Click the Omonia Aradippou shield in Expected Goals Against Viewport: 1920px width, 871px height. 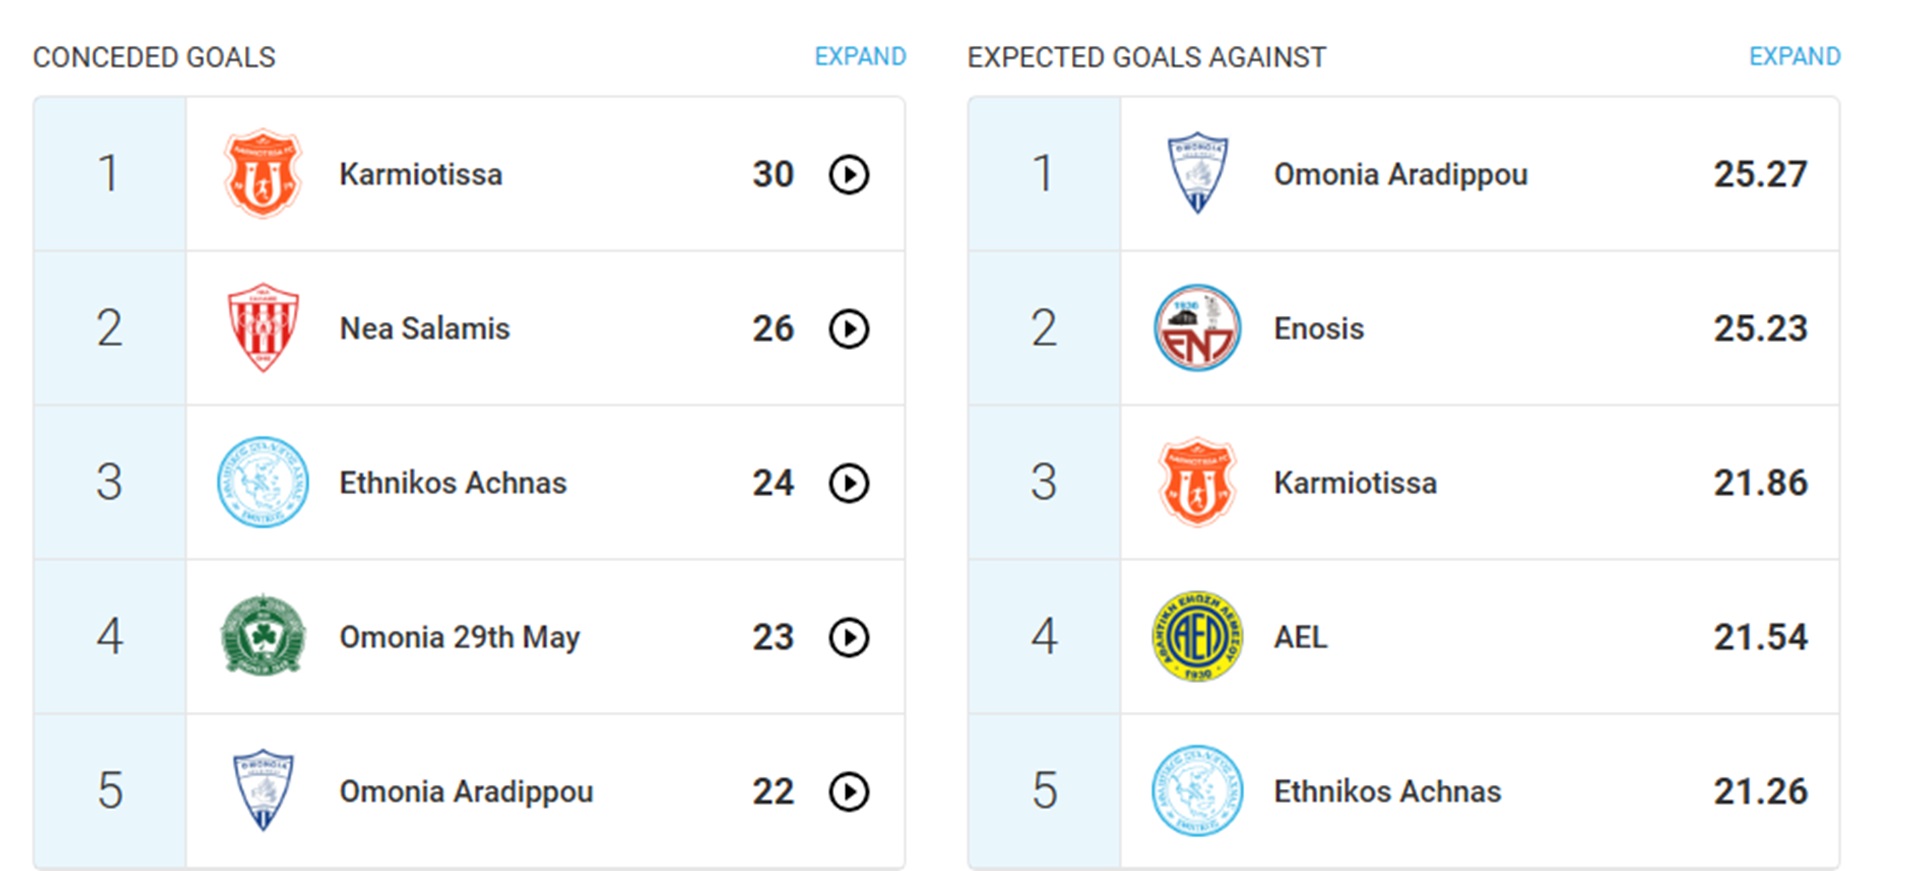tap(1196, 173)
